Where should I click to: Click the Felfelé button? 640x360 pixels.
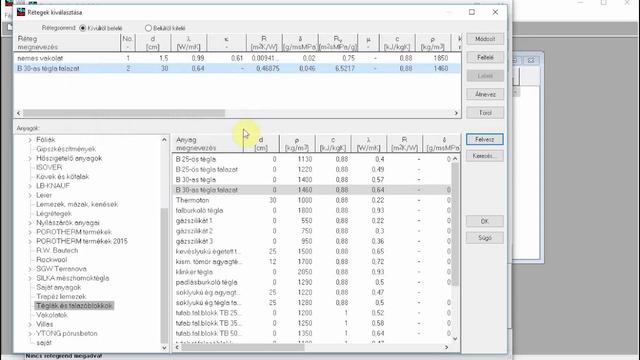coord(485,58)
